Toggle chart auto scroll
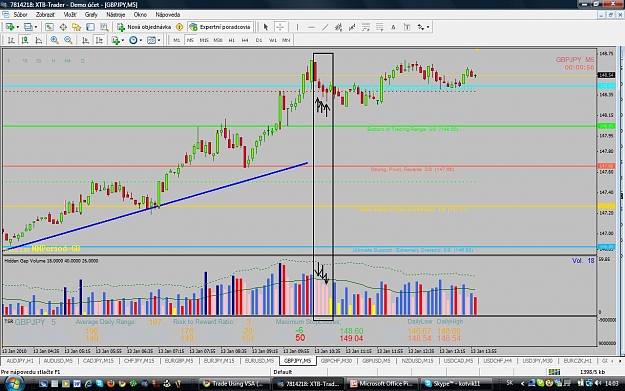 [85, 40]
